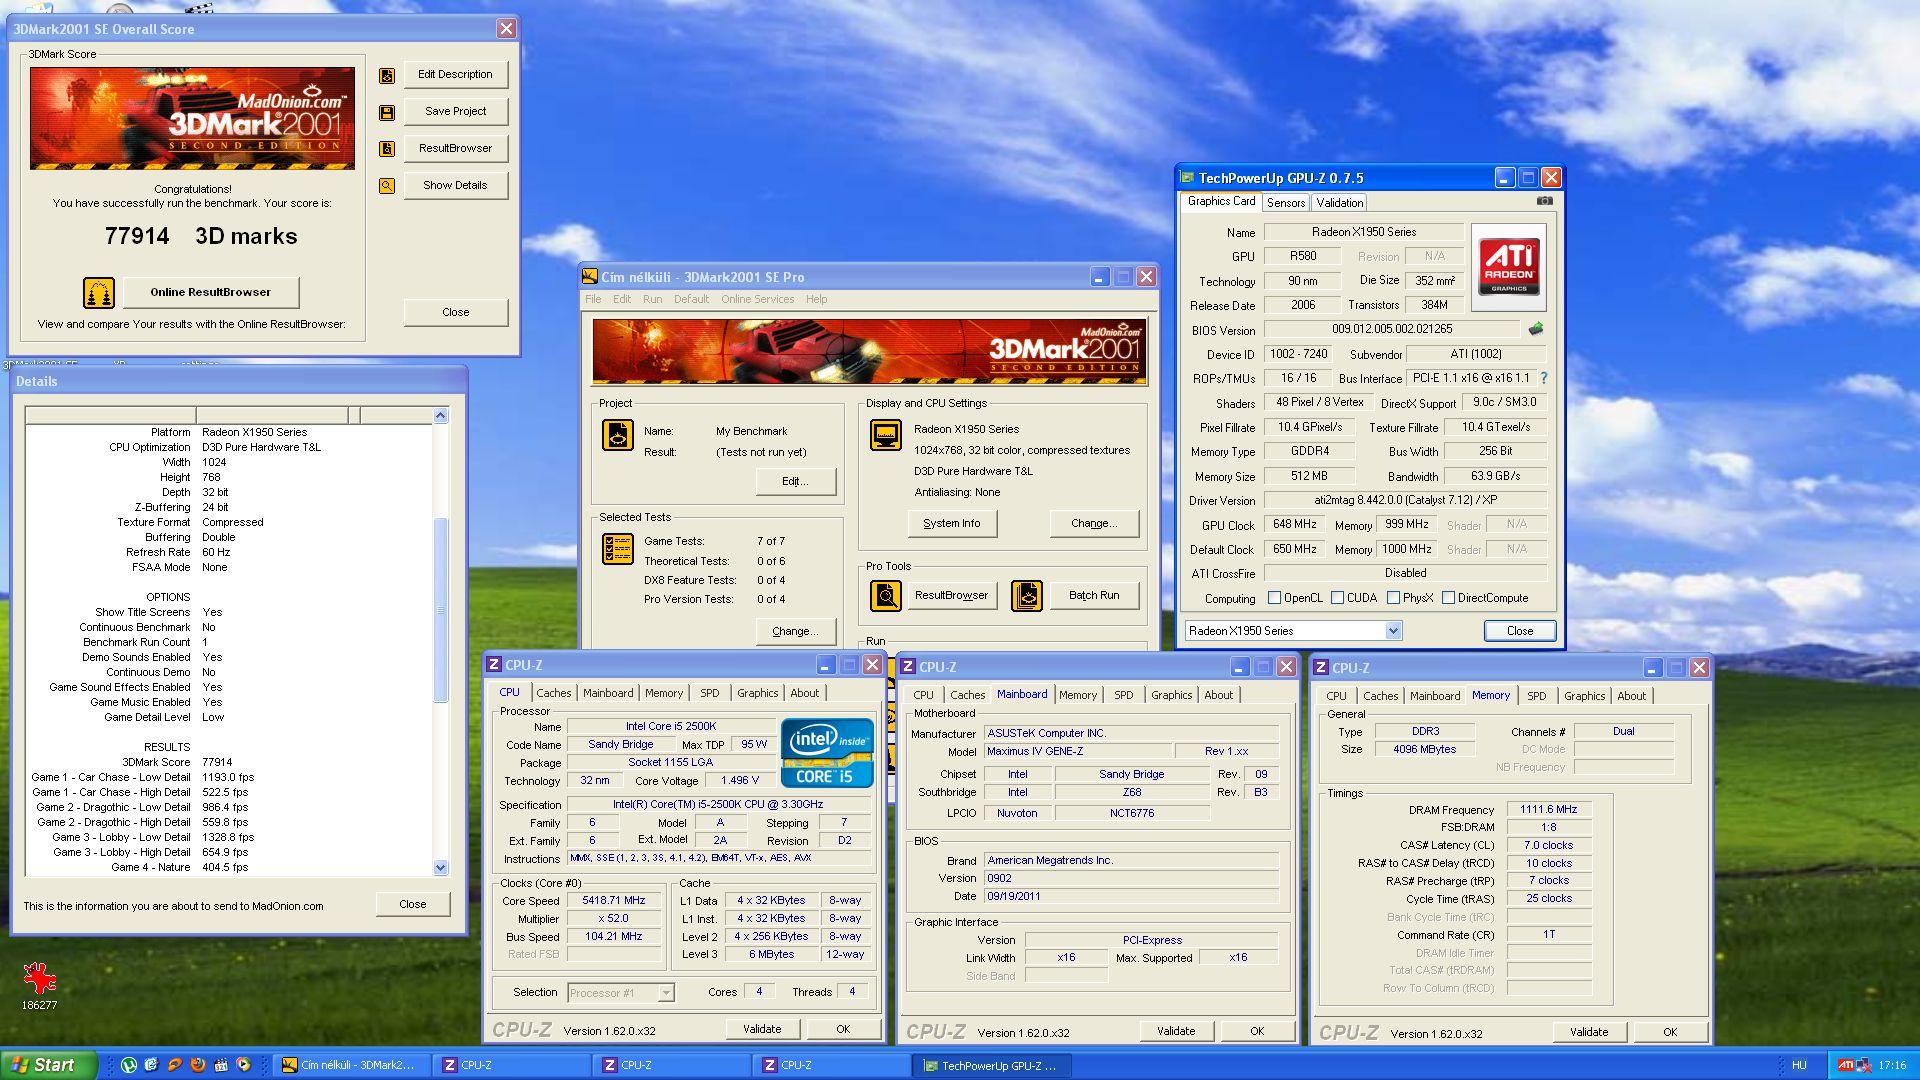
Task: Click the Core Speed value 5418.71 MHz
Action: point(614,901)
